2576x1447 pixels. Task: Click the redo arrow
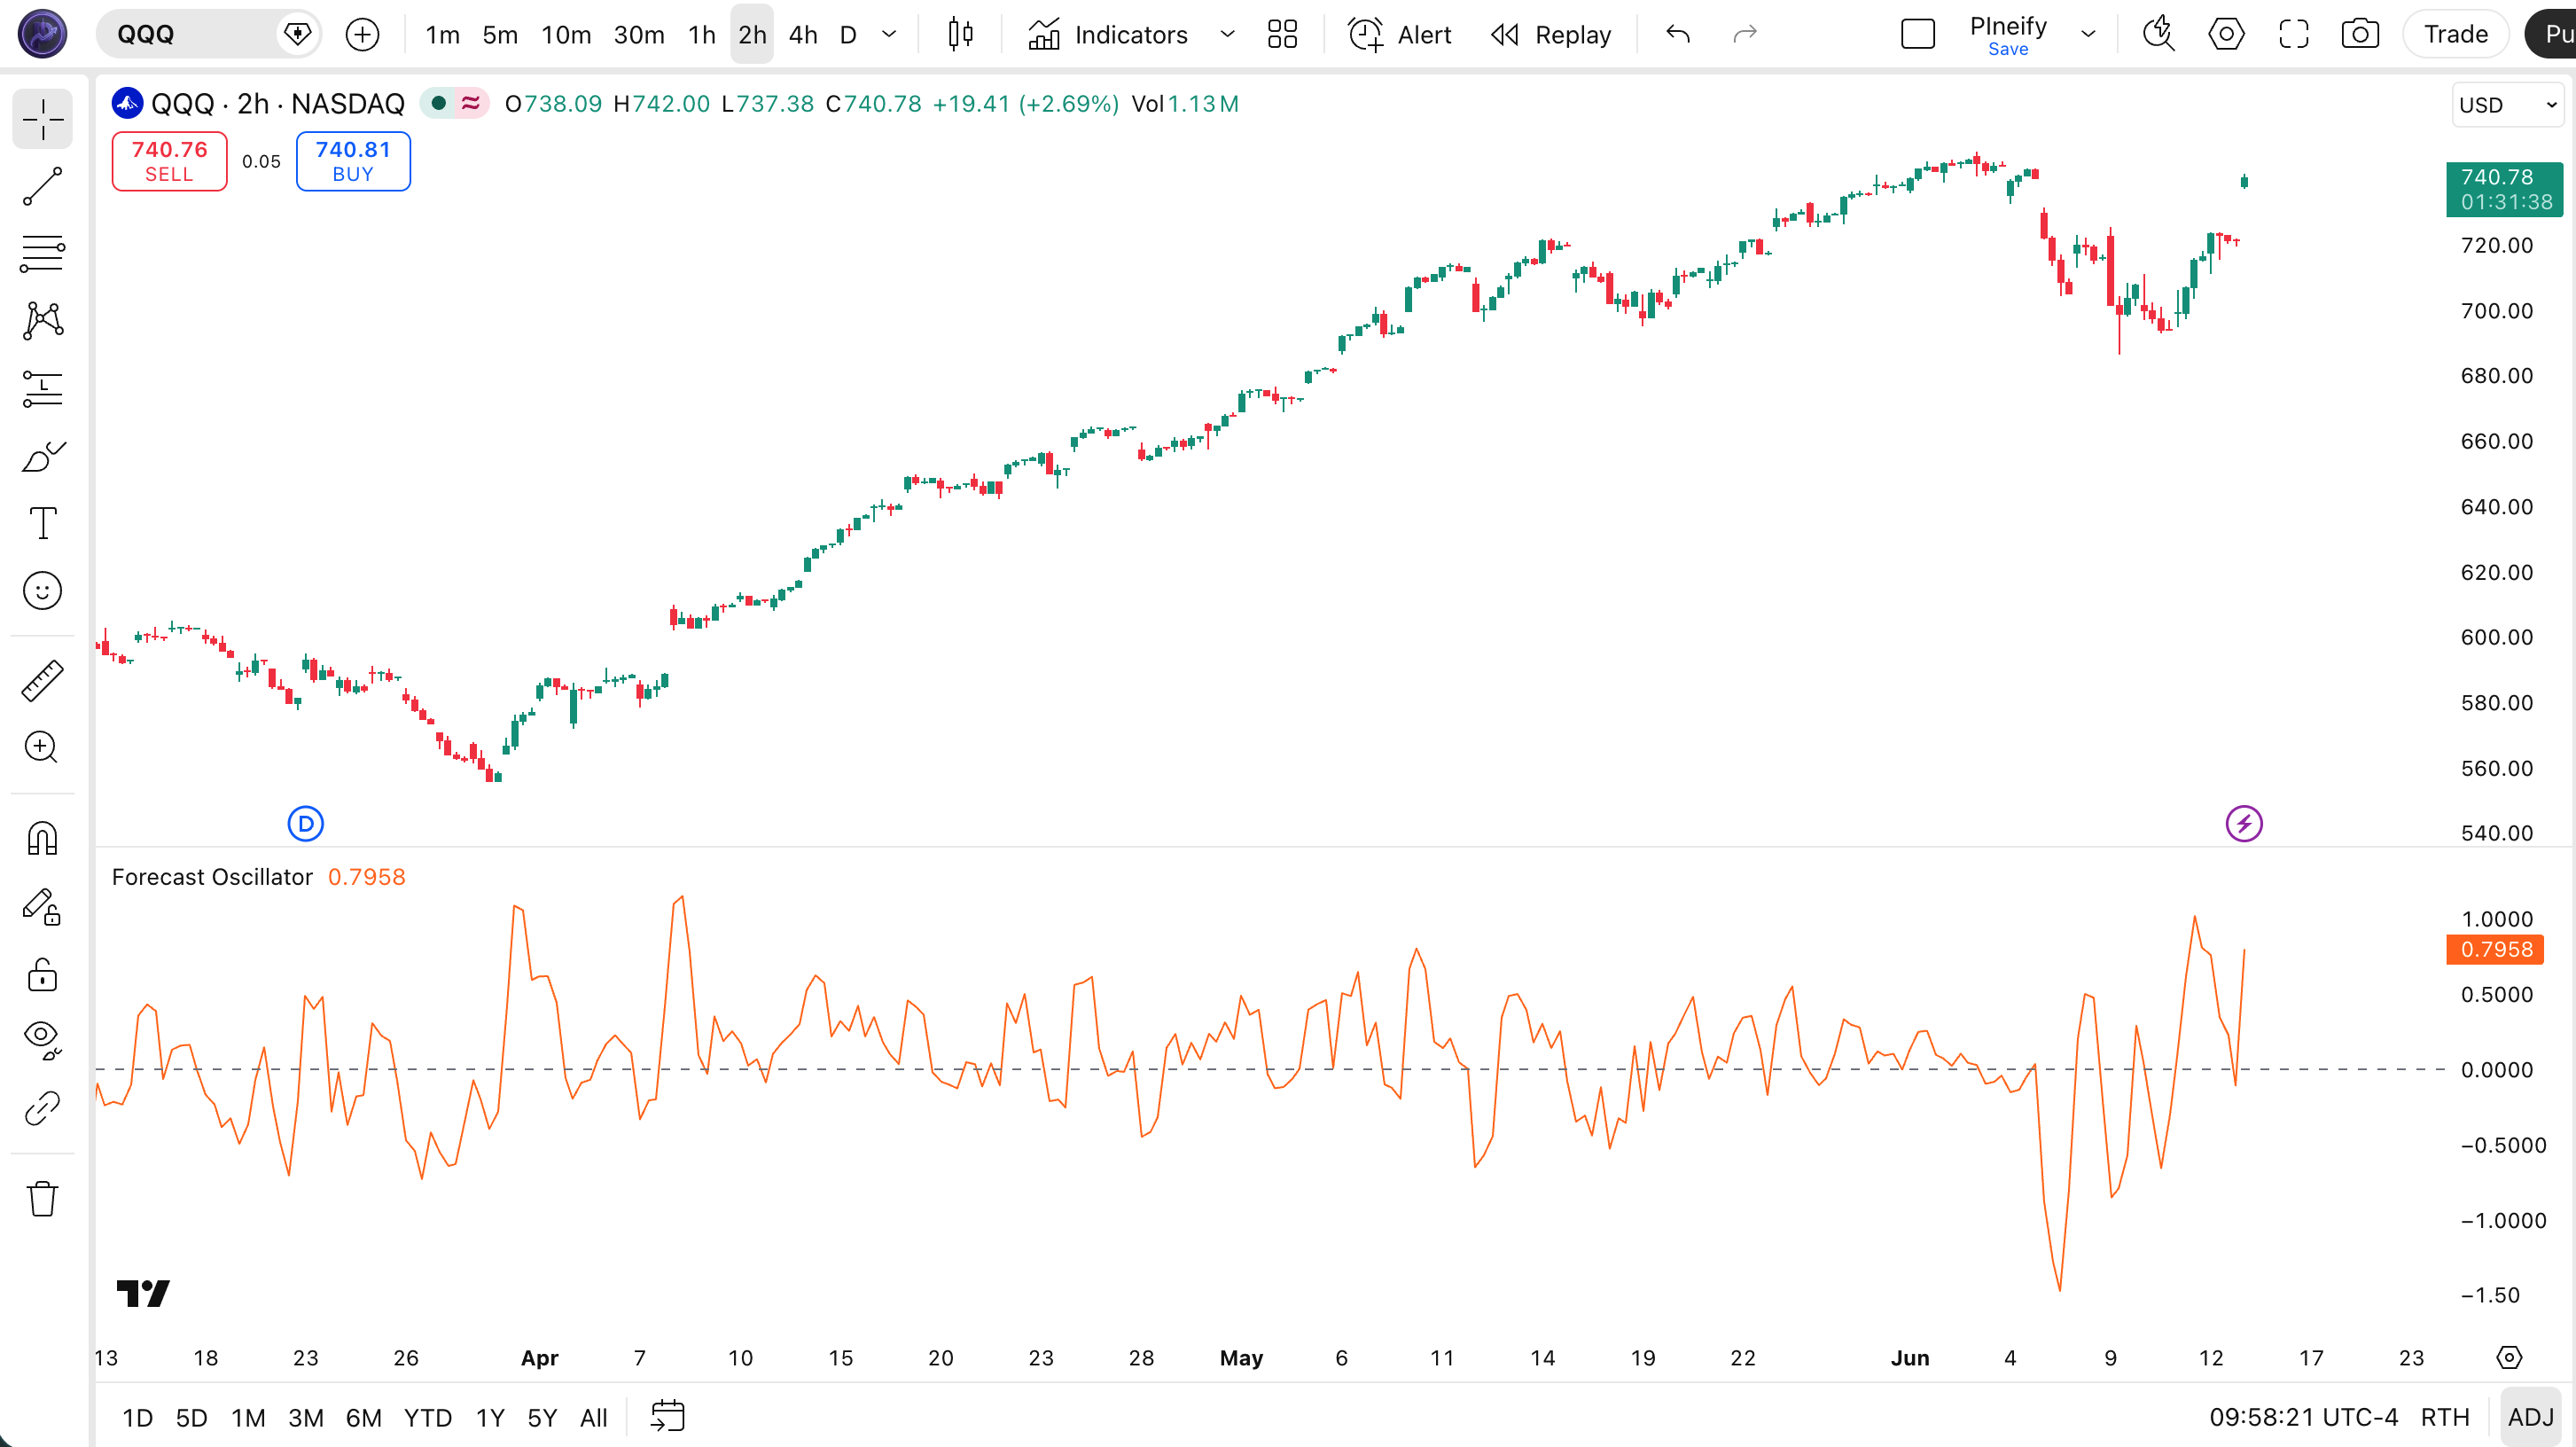tap(1745, 35)
